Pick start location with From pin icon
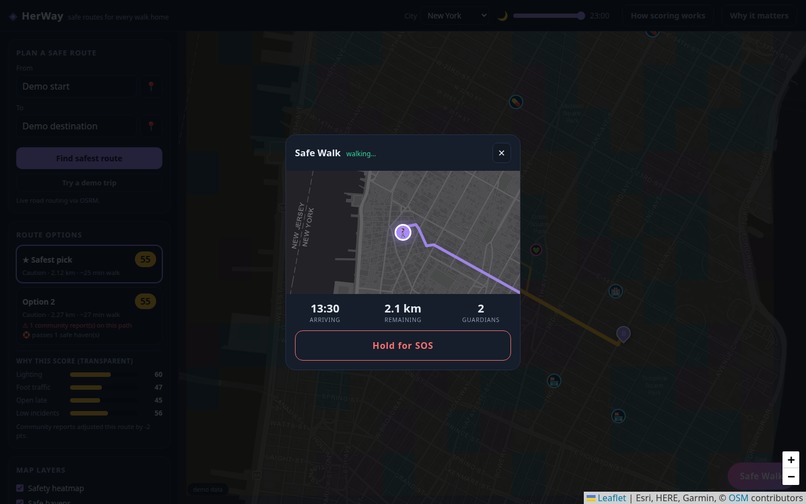Viewport: 806px width, 504px height. (151, 86)
